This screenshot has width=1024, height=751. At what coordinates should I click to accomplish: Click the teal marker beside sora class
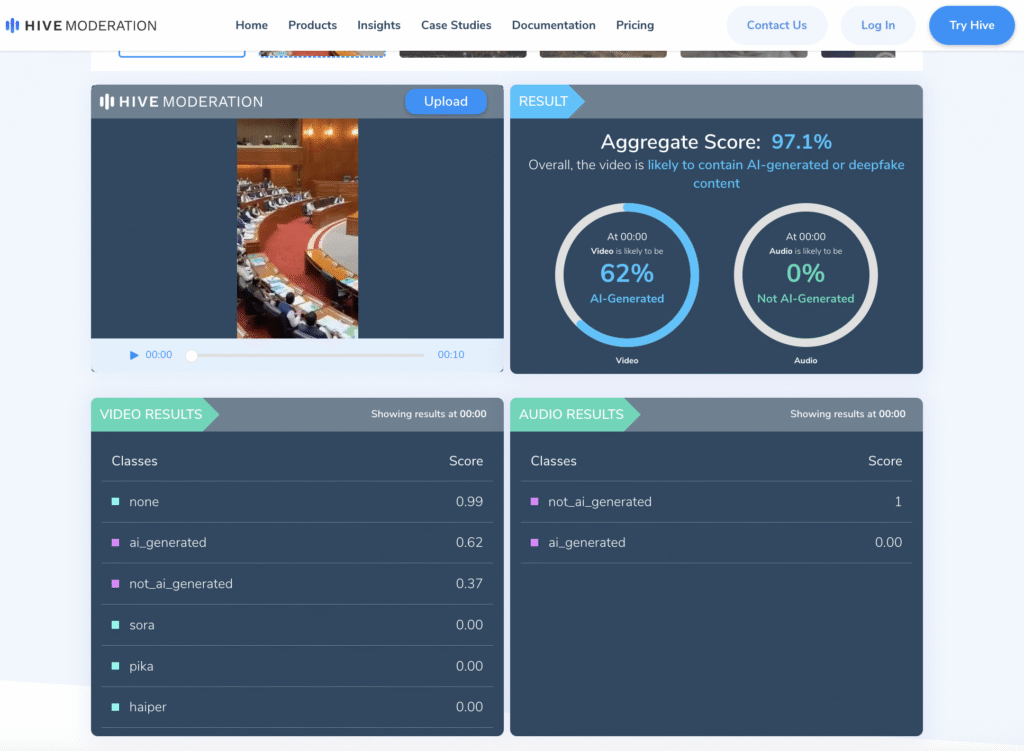[x=116, y=625]
